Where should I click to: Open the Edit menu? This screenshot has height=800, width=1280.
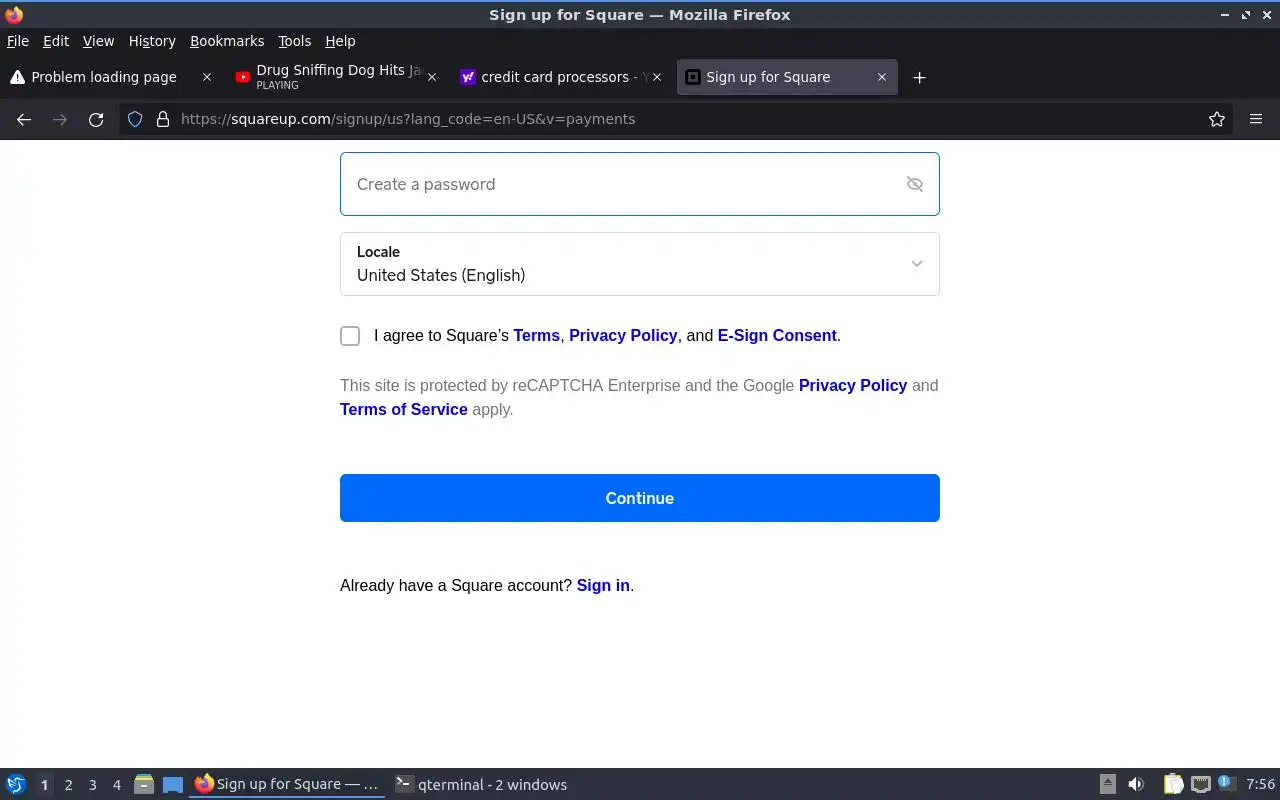coord(56,41)
